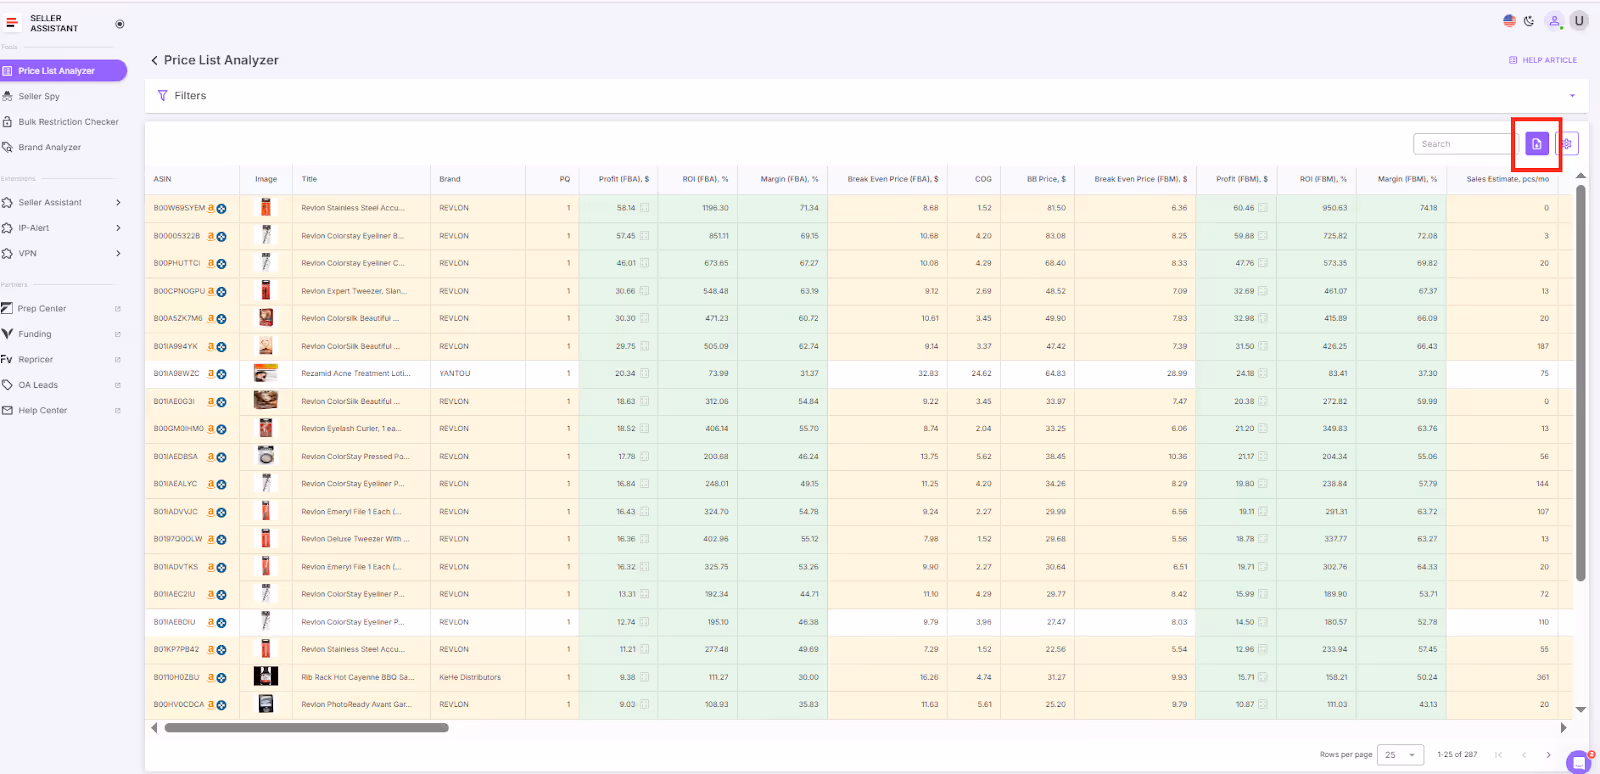Click blue badge icon for B000053228
This screenshot has width=1600, height=774.
221,237
